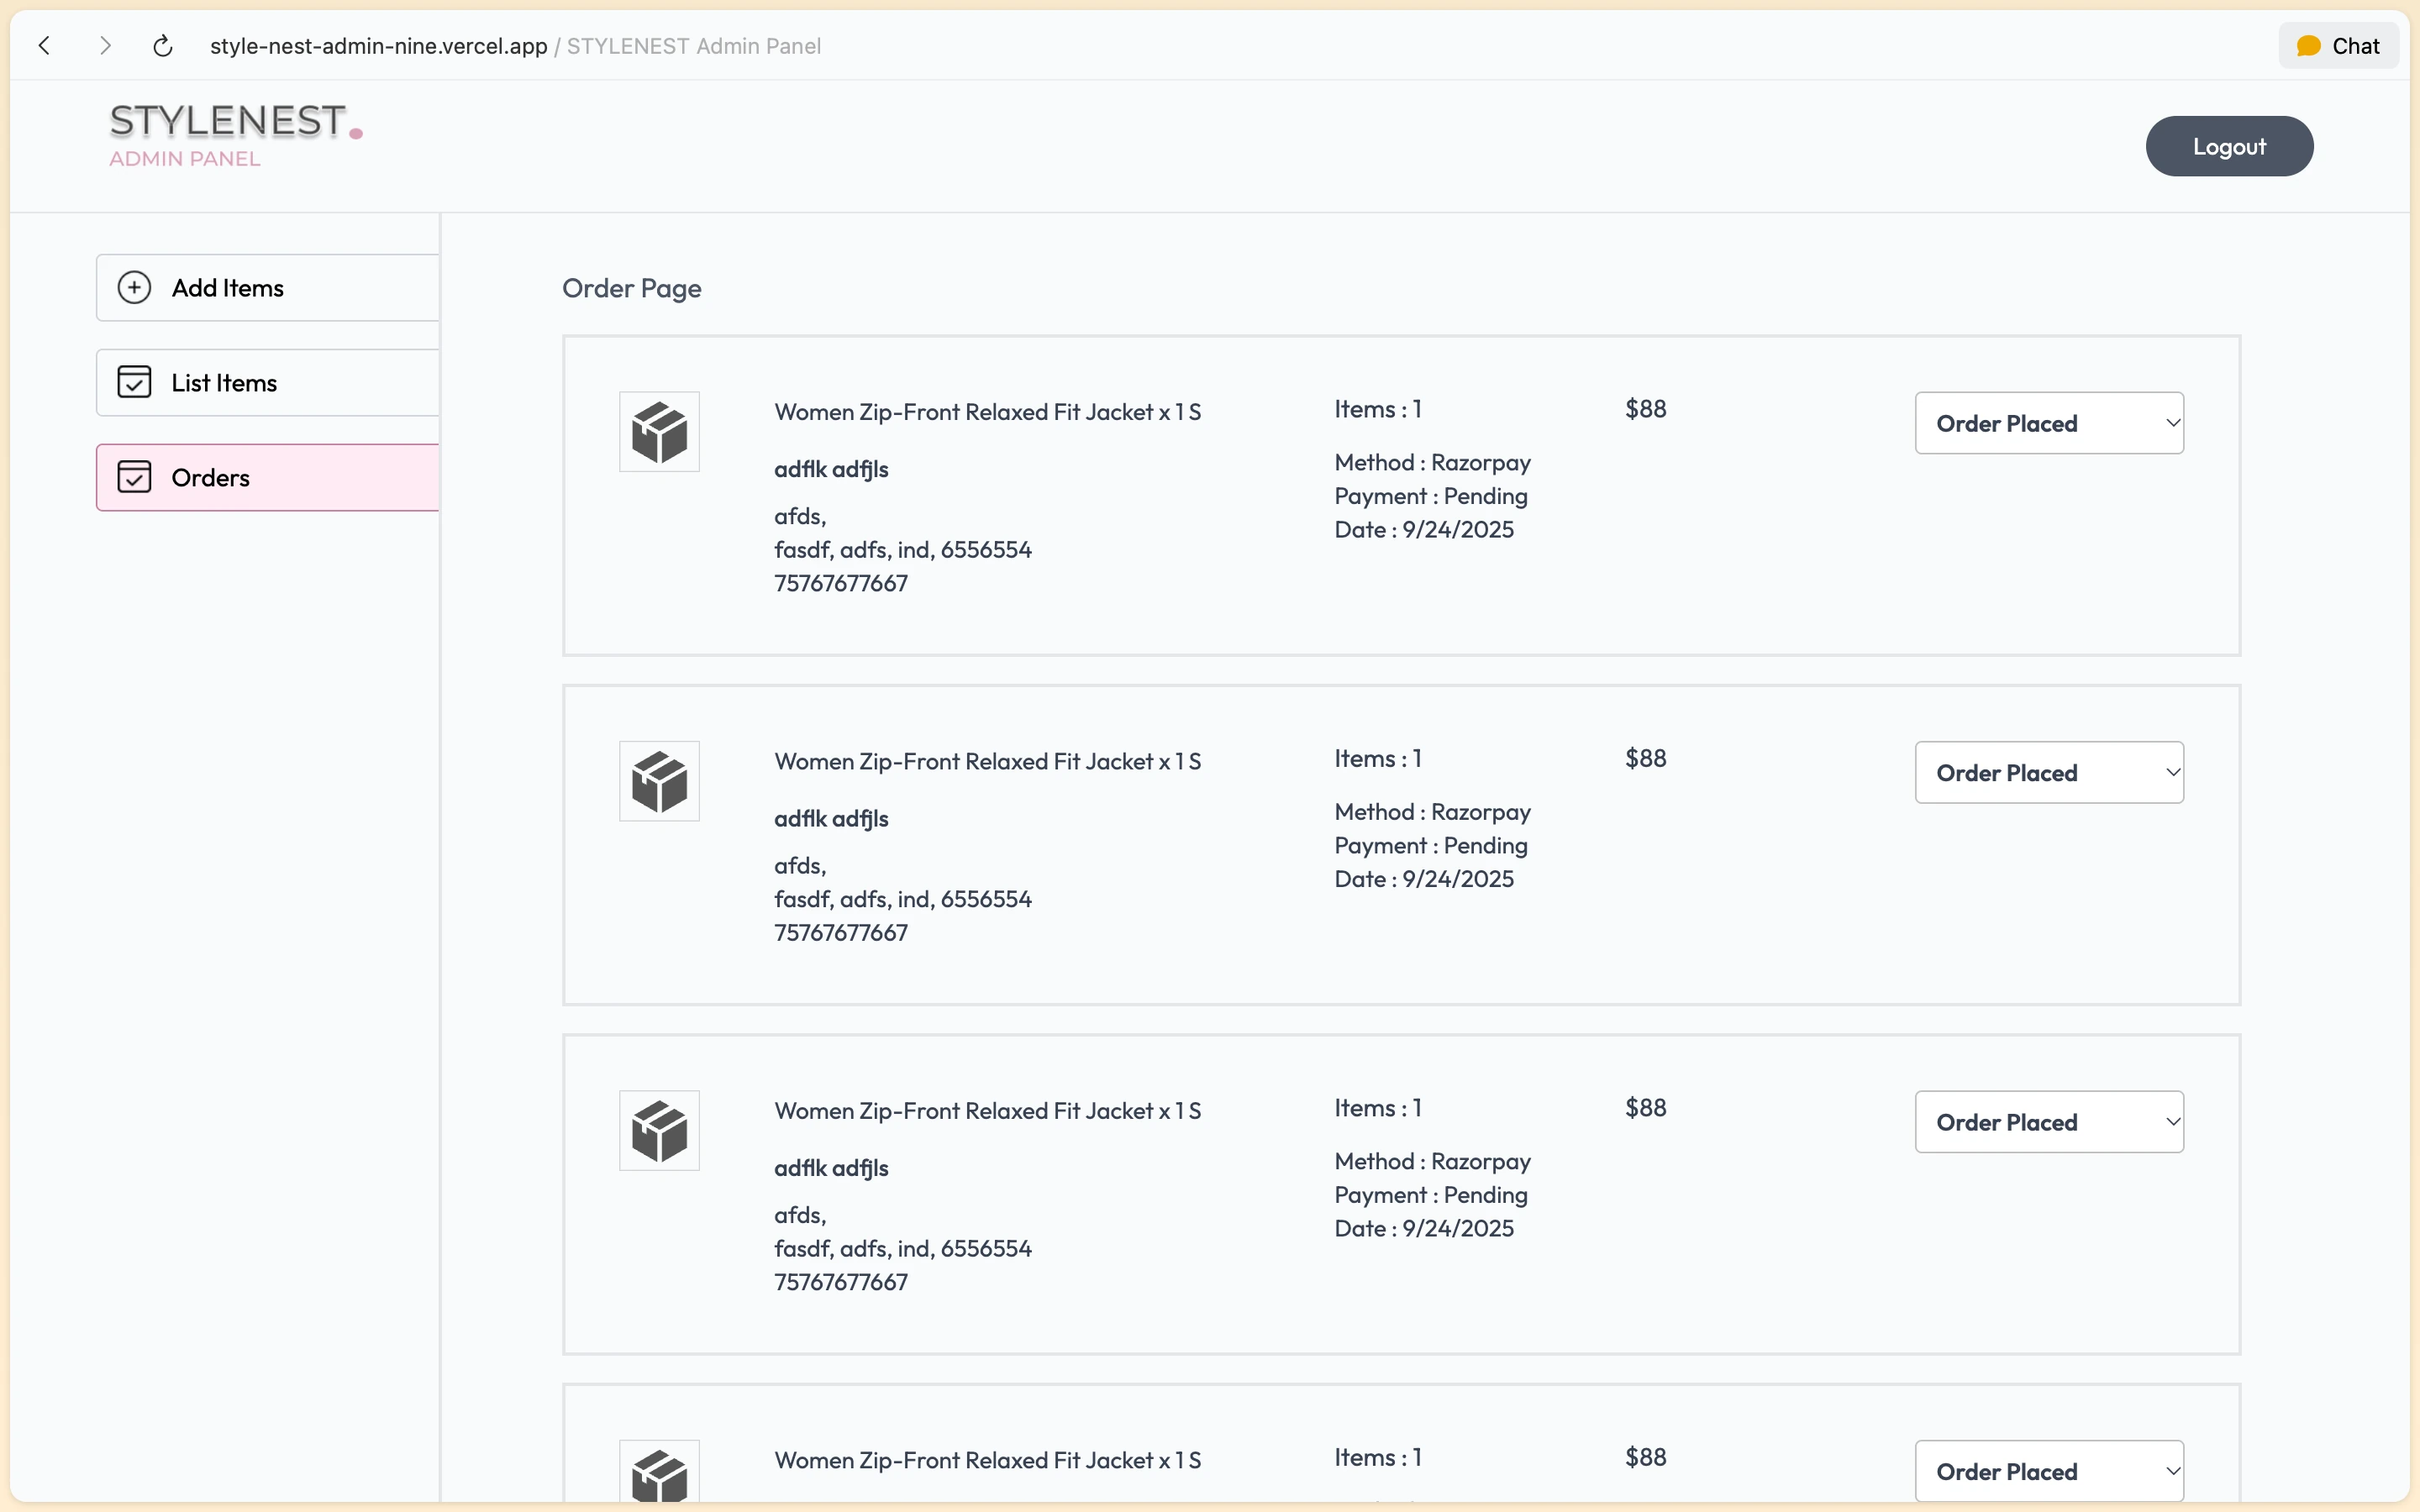Click Items : 1 in the third order
The image size is (2420, 1512).
click(x=1378, y=1108)
